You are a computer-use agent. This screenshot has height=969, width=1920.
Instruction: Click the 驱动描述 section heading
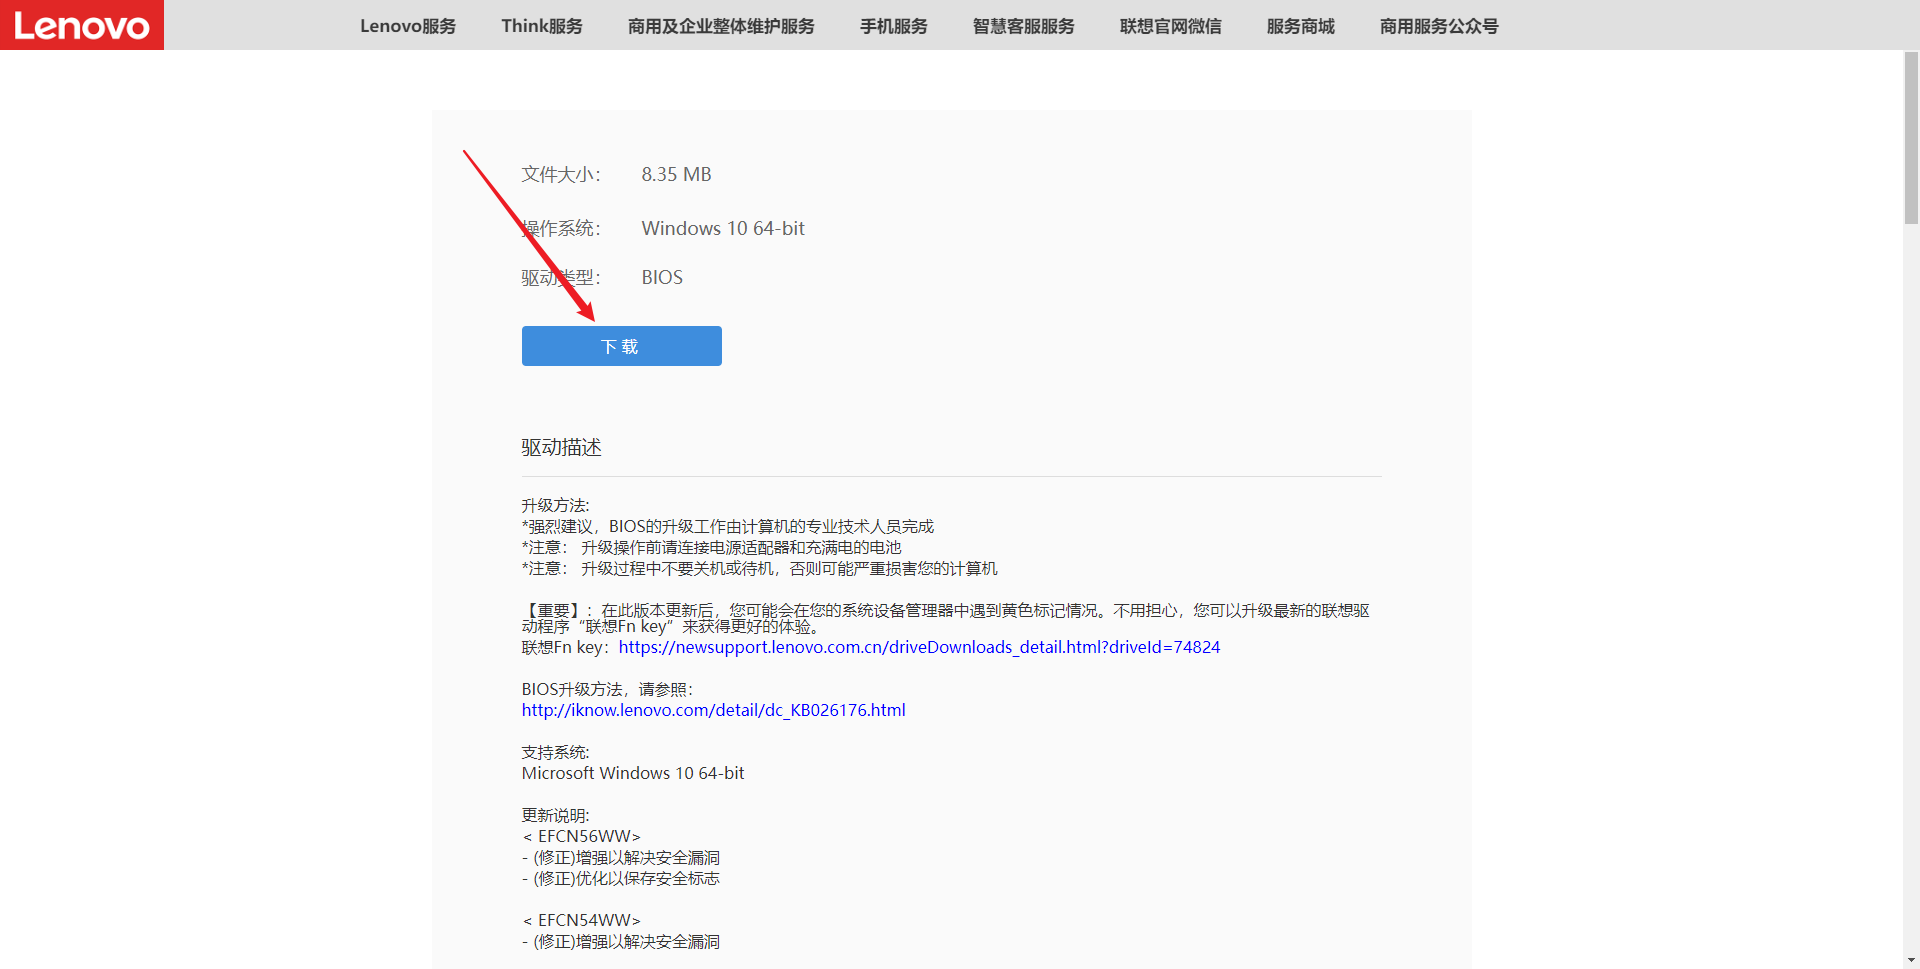point(561,447)
